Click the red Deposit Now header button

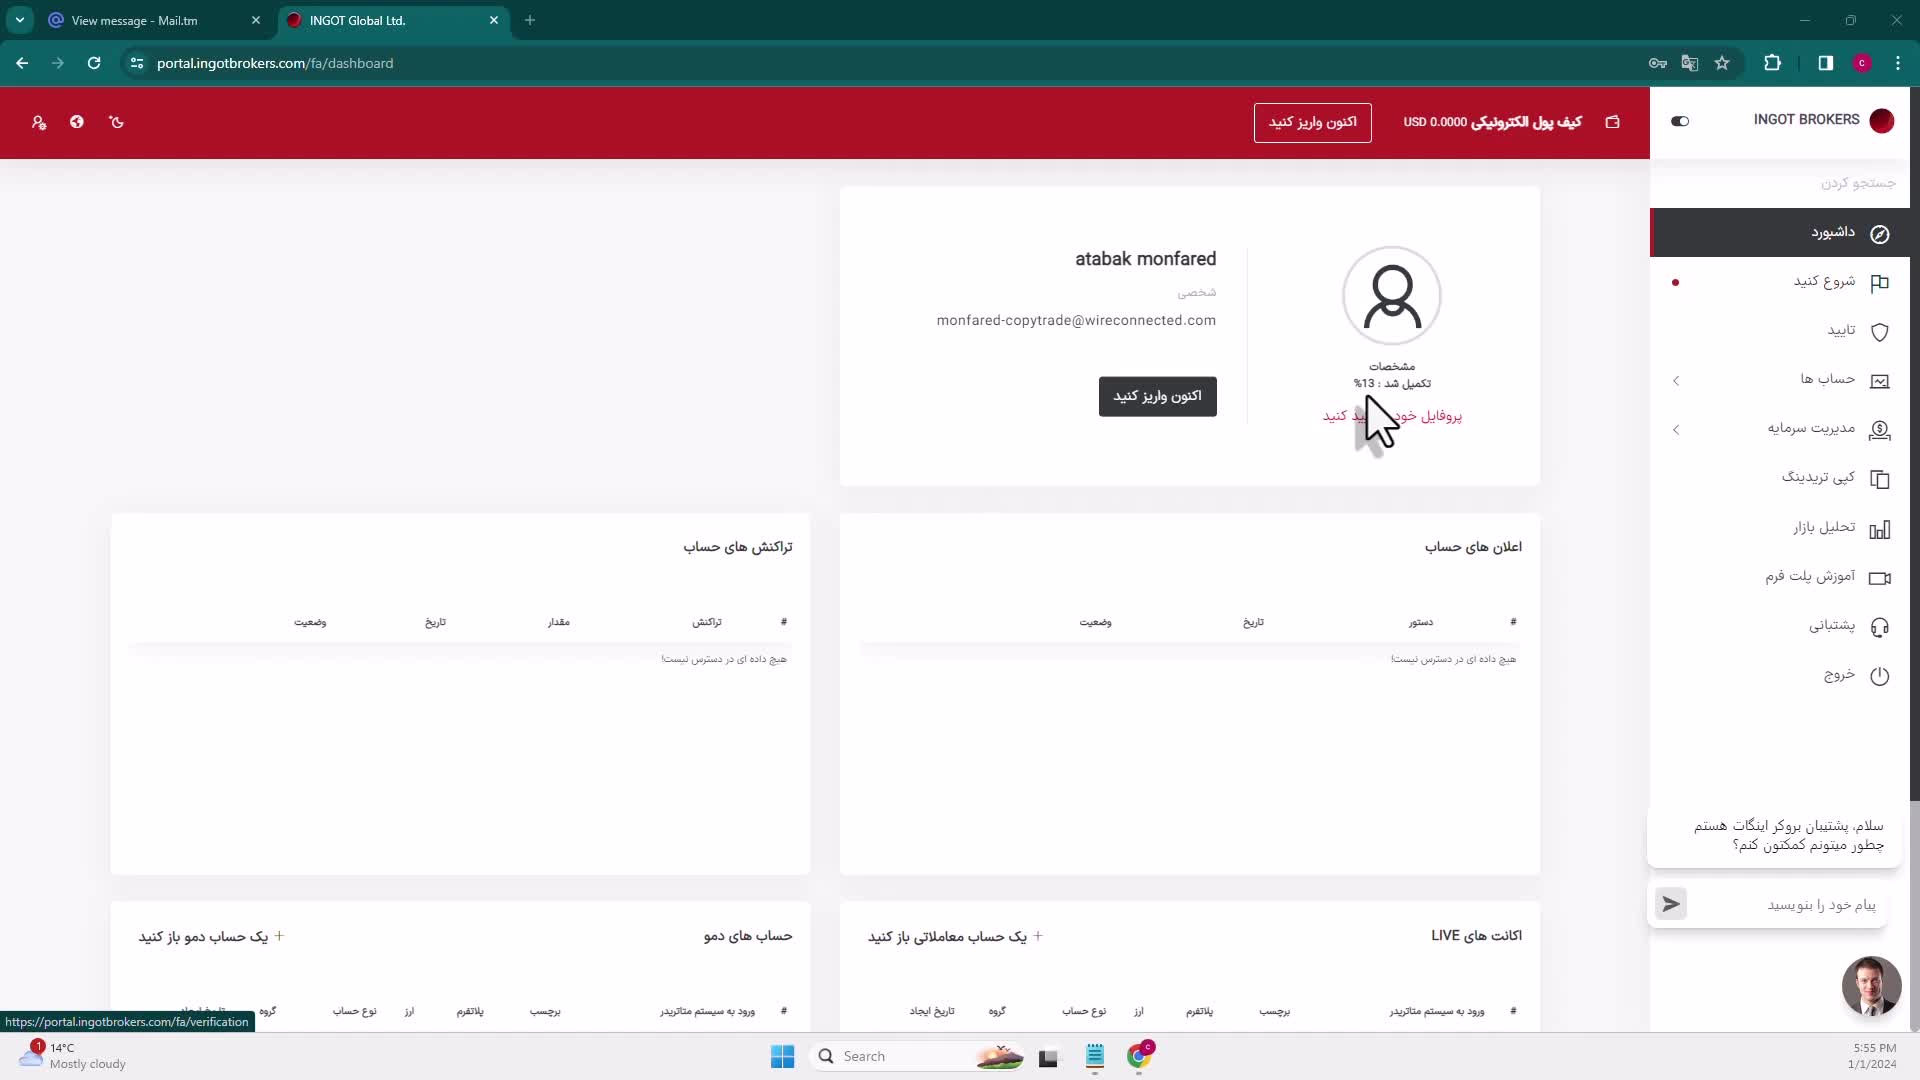click(1312, 122)
